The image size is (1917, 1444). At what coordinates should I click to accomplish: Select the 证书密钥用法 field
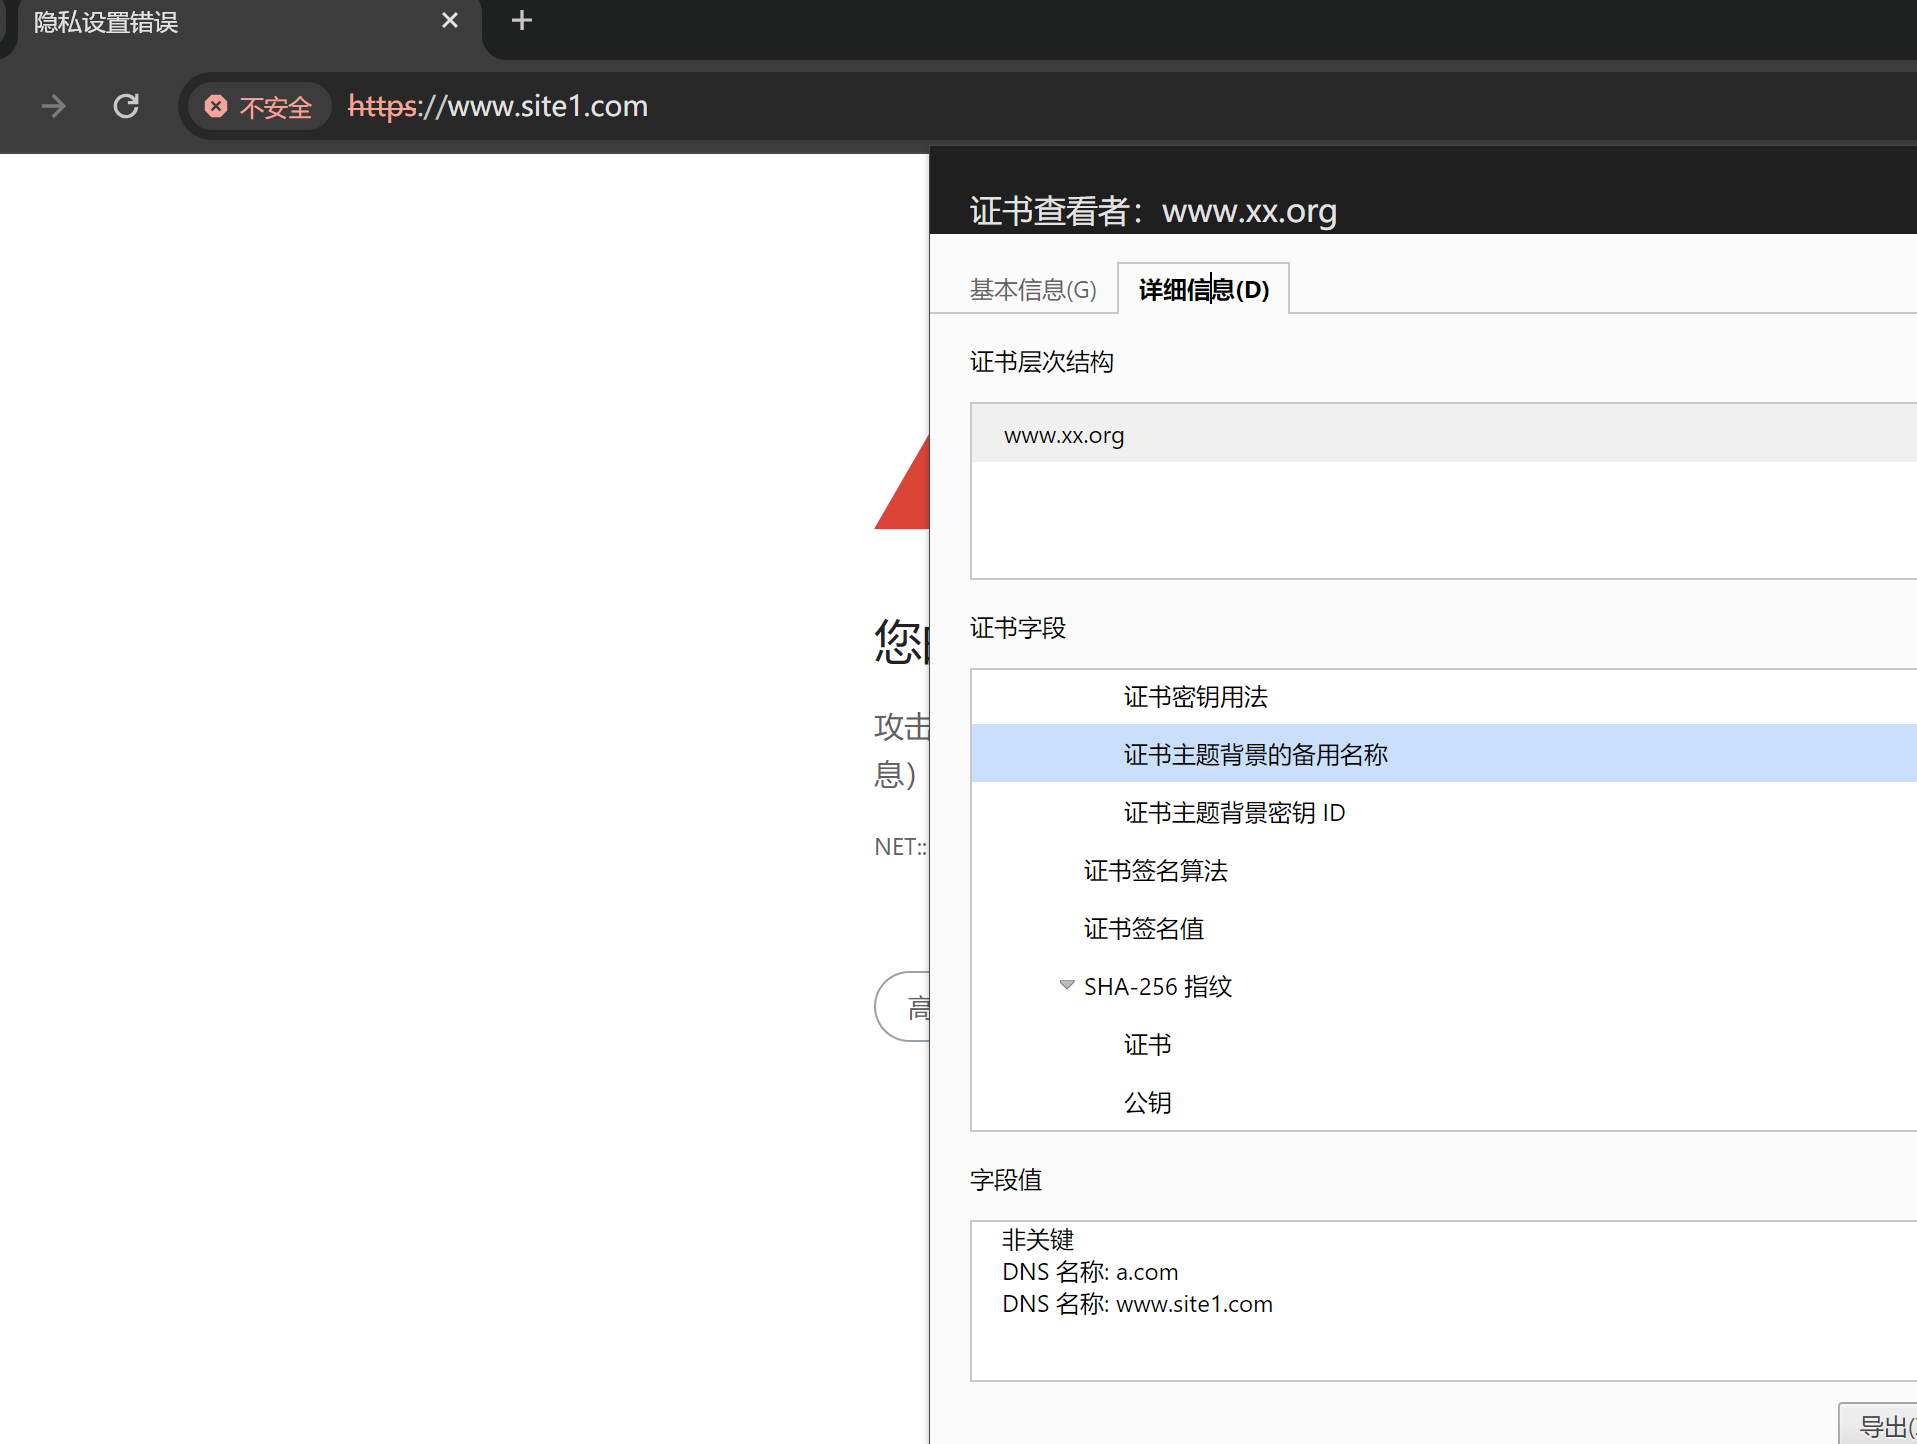[1195, 697]
